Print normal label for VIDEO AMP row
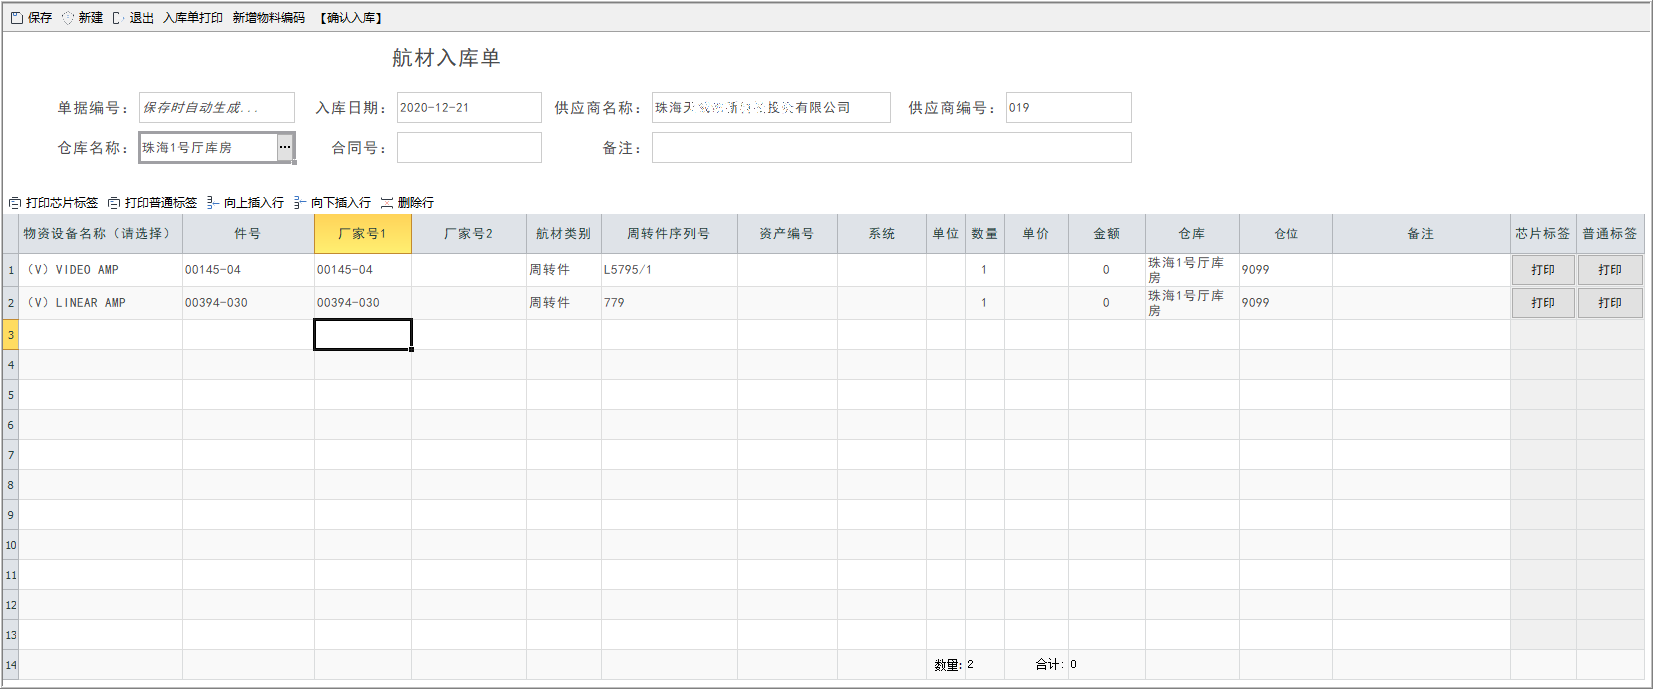The height and width of the screenshot is (689, 1653). (1610, 270)
